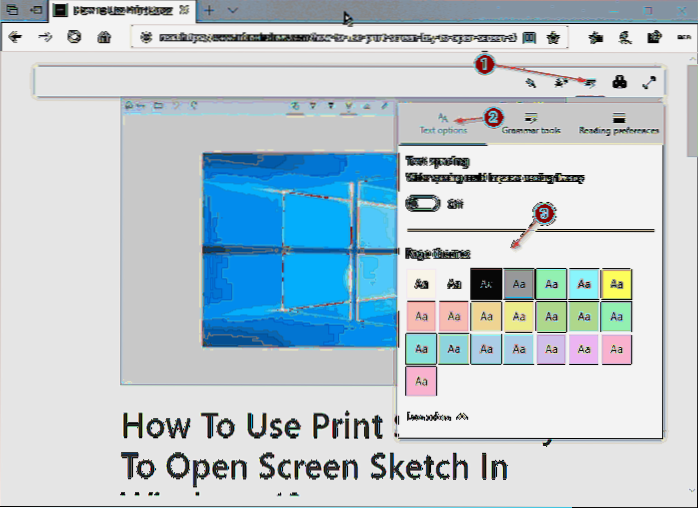Screen dimensions: 698x508
Task: Add page to favorites with star icon
Action: pyautogui.click(x=553, y=37)
